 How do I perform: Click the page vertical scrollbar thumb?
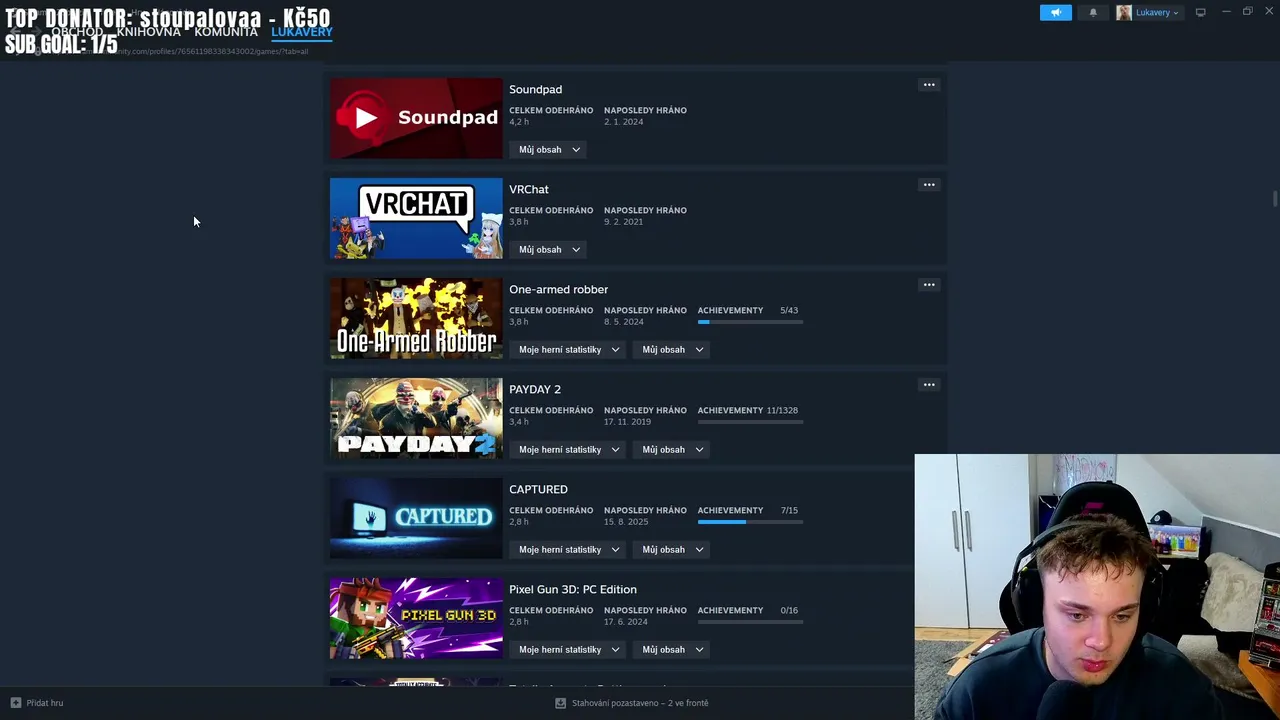coord(1274,199)
